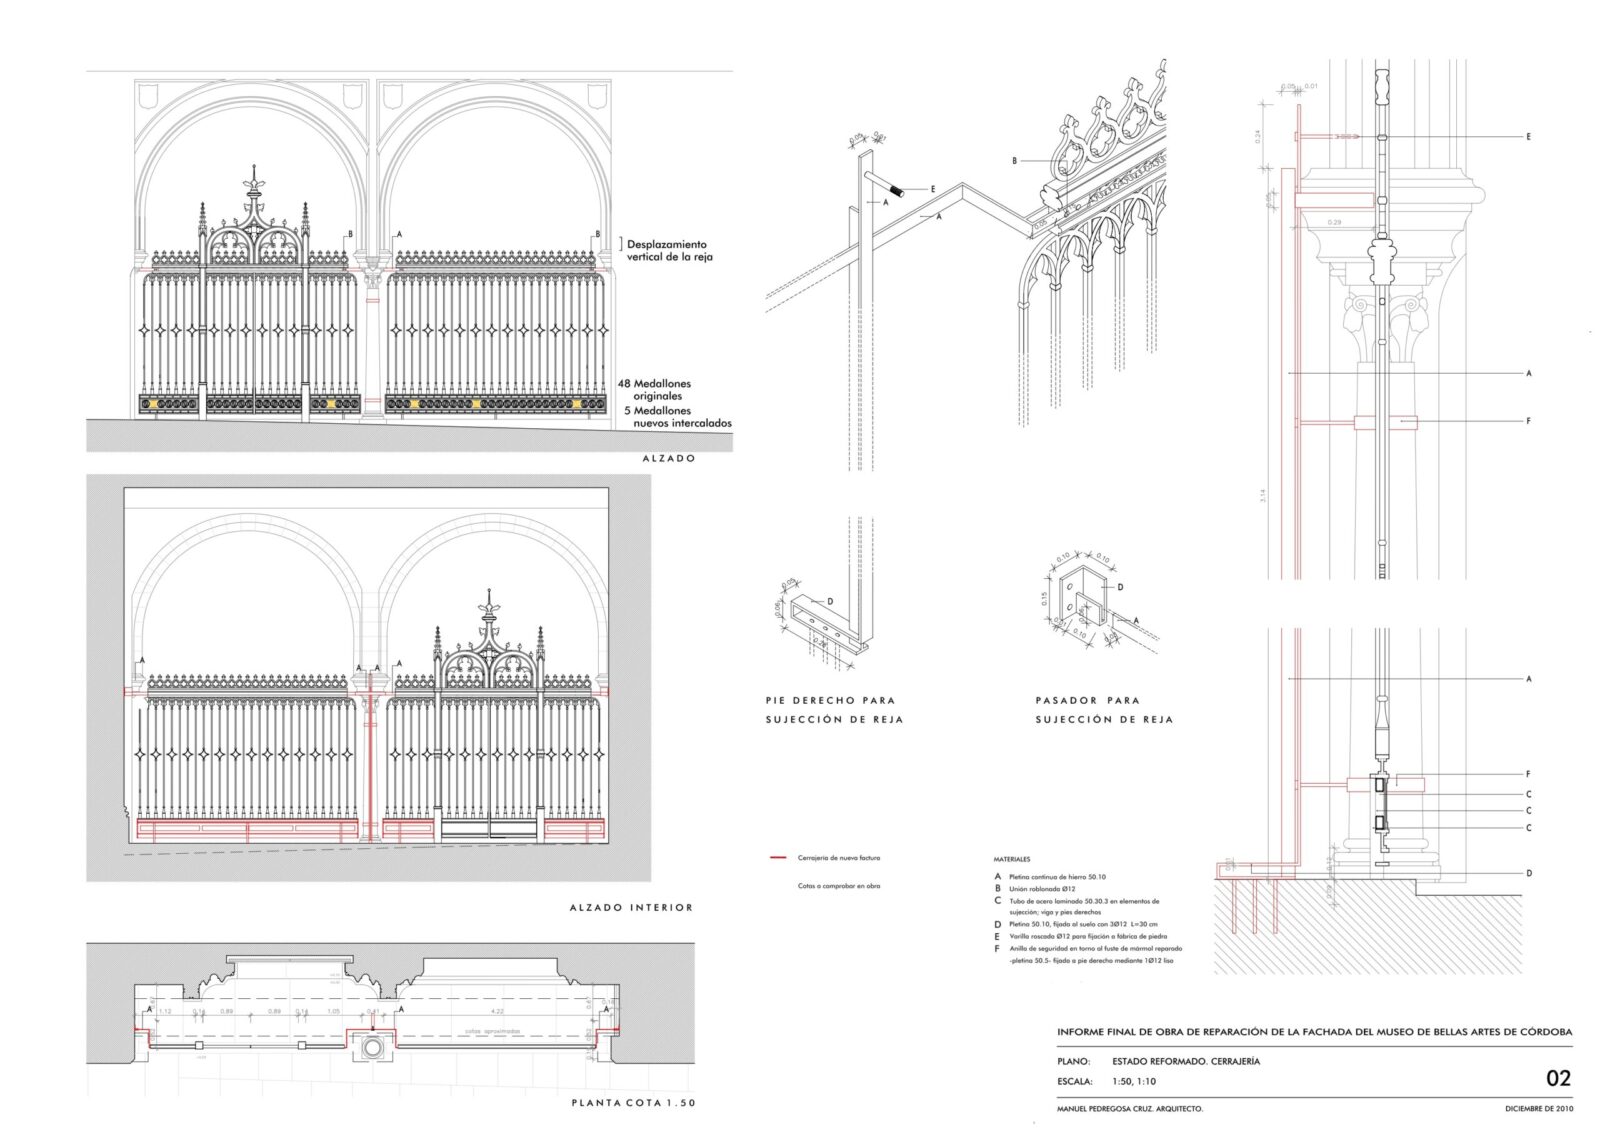This screenshot has width=1600, height=1132.
Task: Click the MATERIALES heading
Action: [x=1011, y=859]
